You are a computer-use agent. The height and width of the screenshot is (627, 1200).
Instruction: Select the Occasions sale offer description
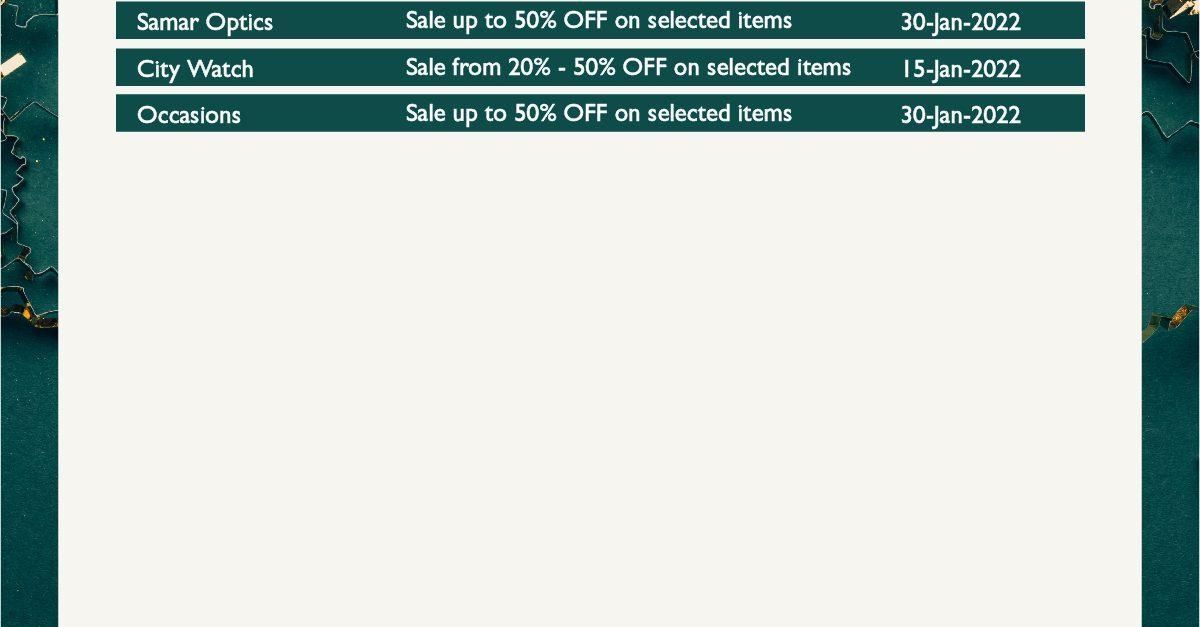(598, 113)
